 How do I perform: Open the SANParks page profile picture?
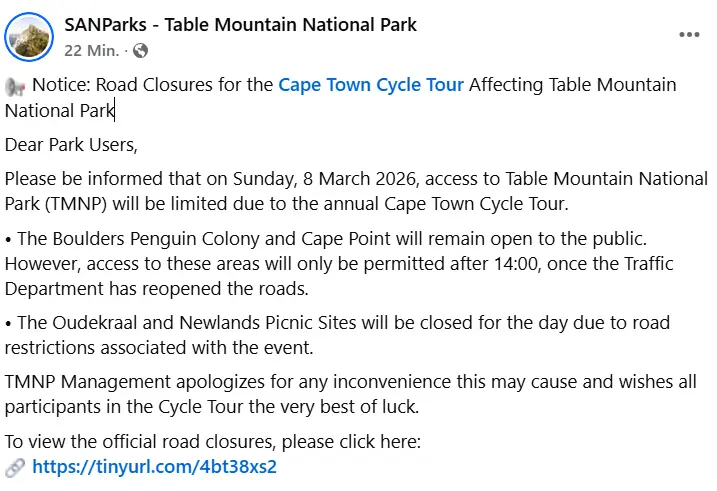(x=29, y=37)
